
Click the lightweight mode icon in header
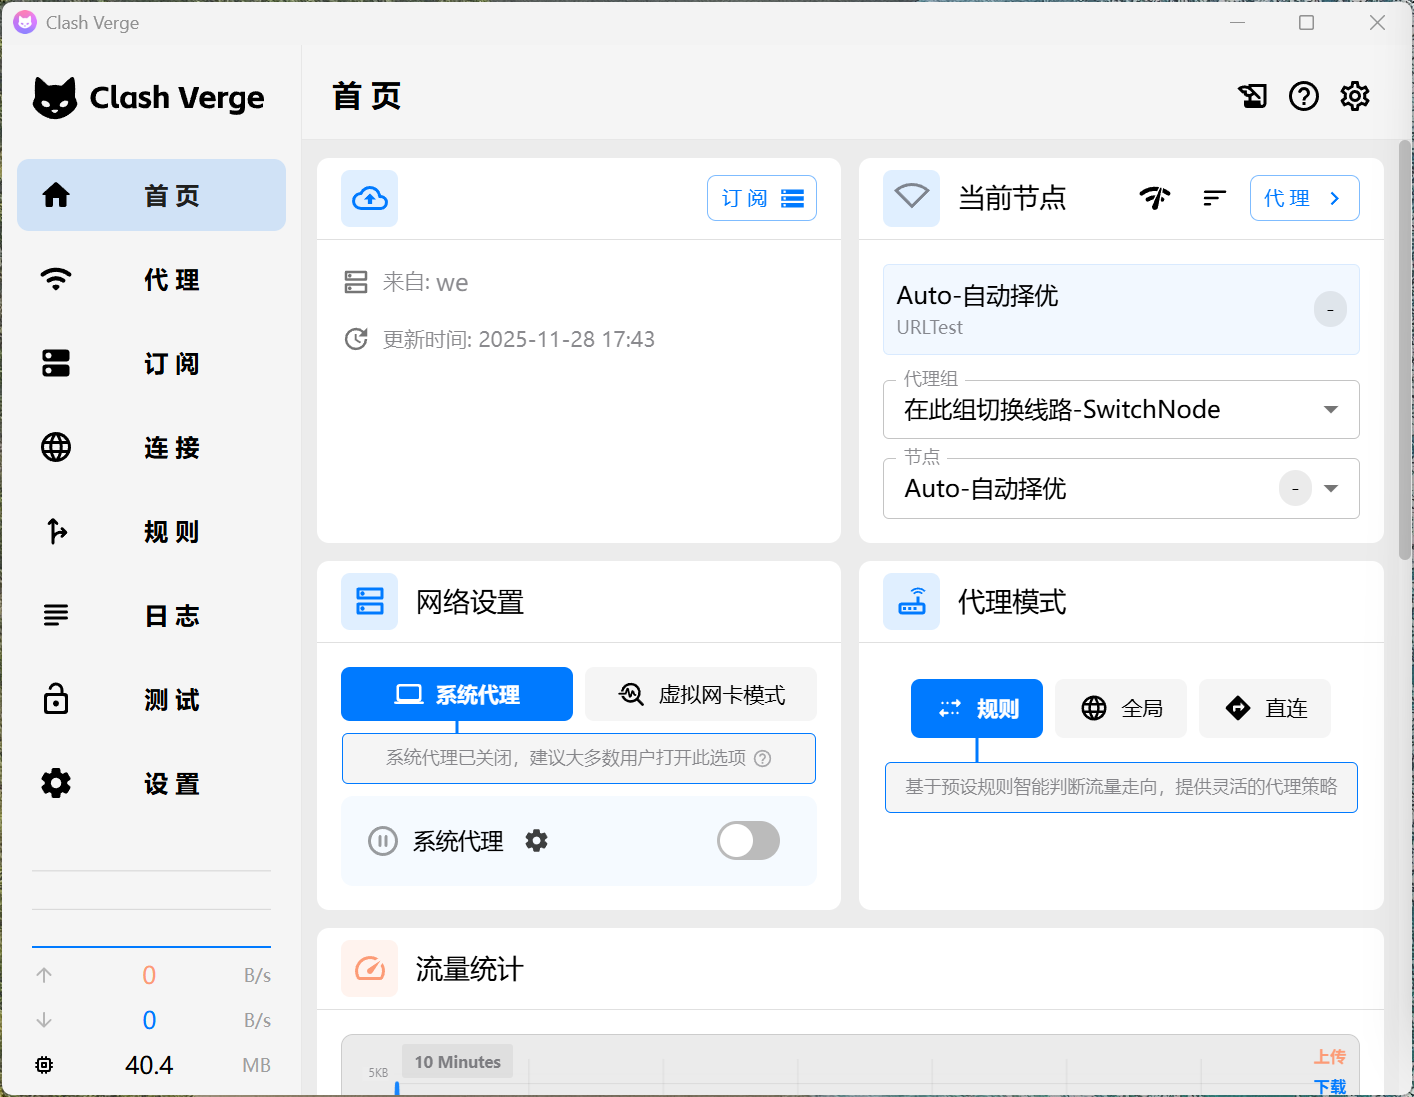[x=1252, y=96]
